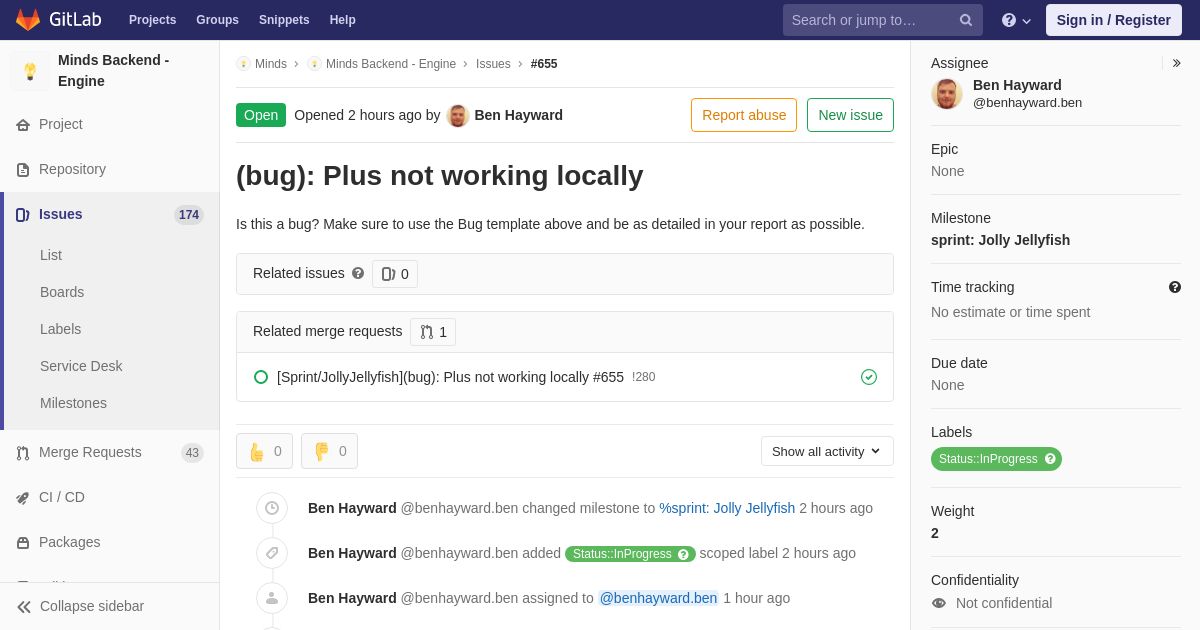
Task: Click the @benhayward.ben mention link
Action: [658, 598]
